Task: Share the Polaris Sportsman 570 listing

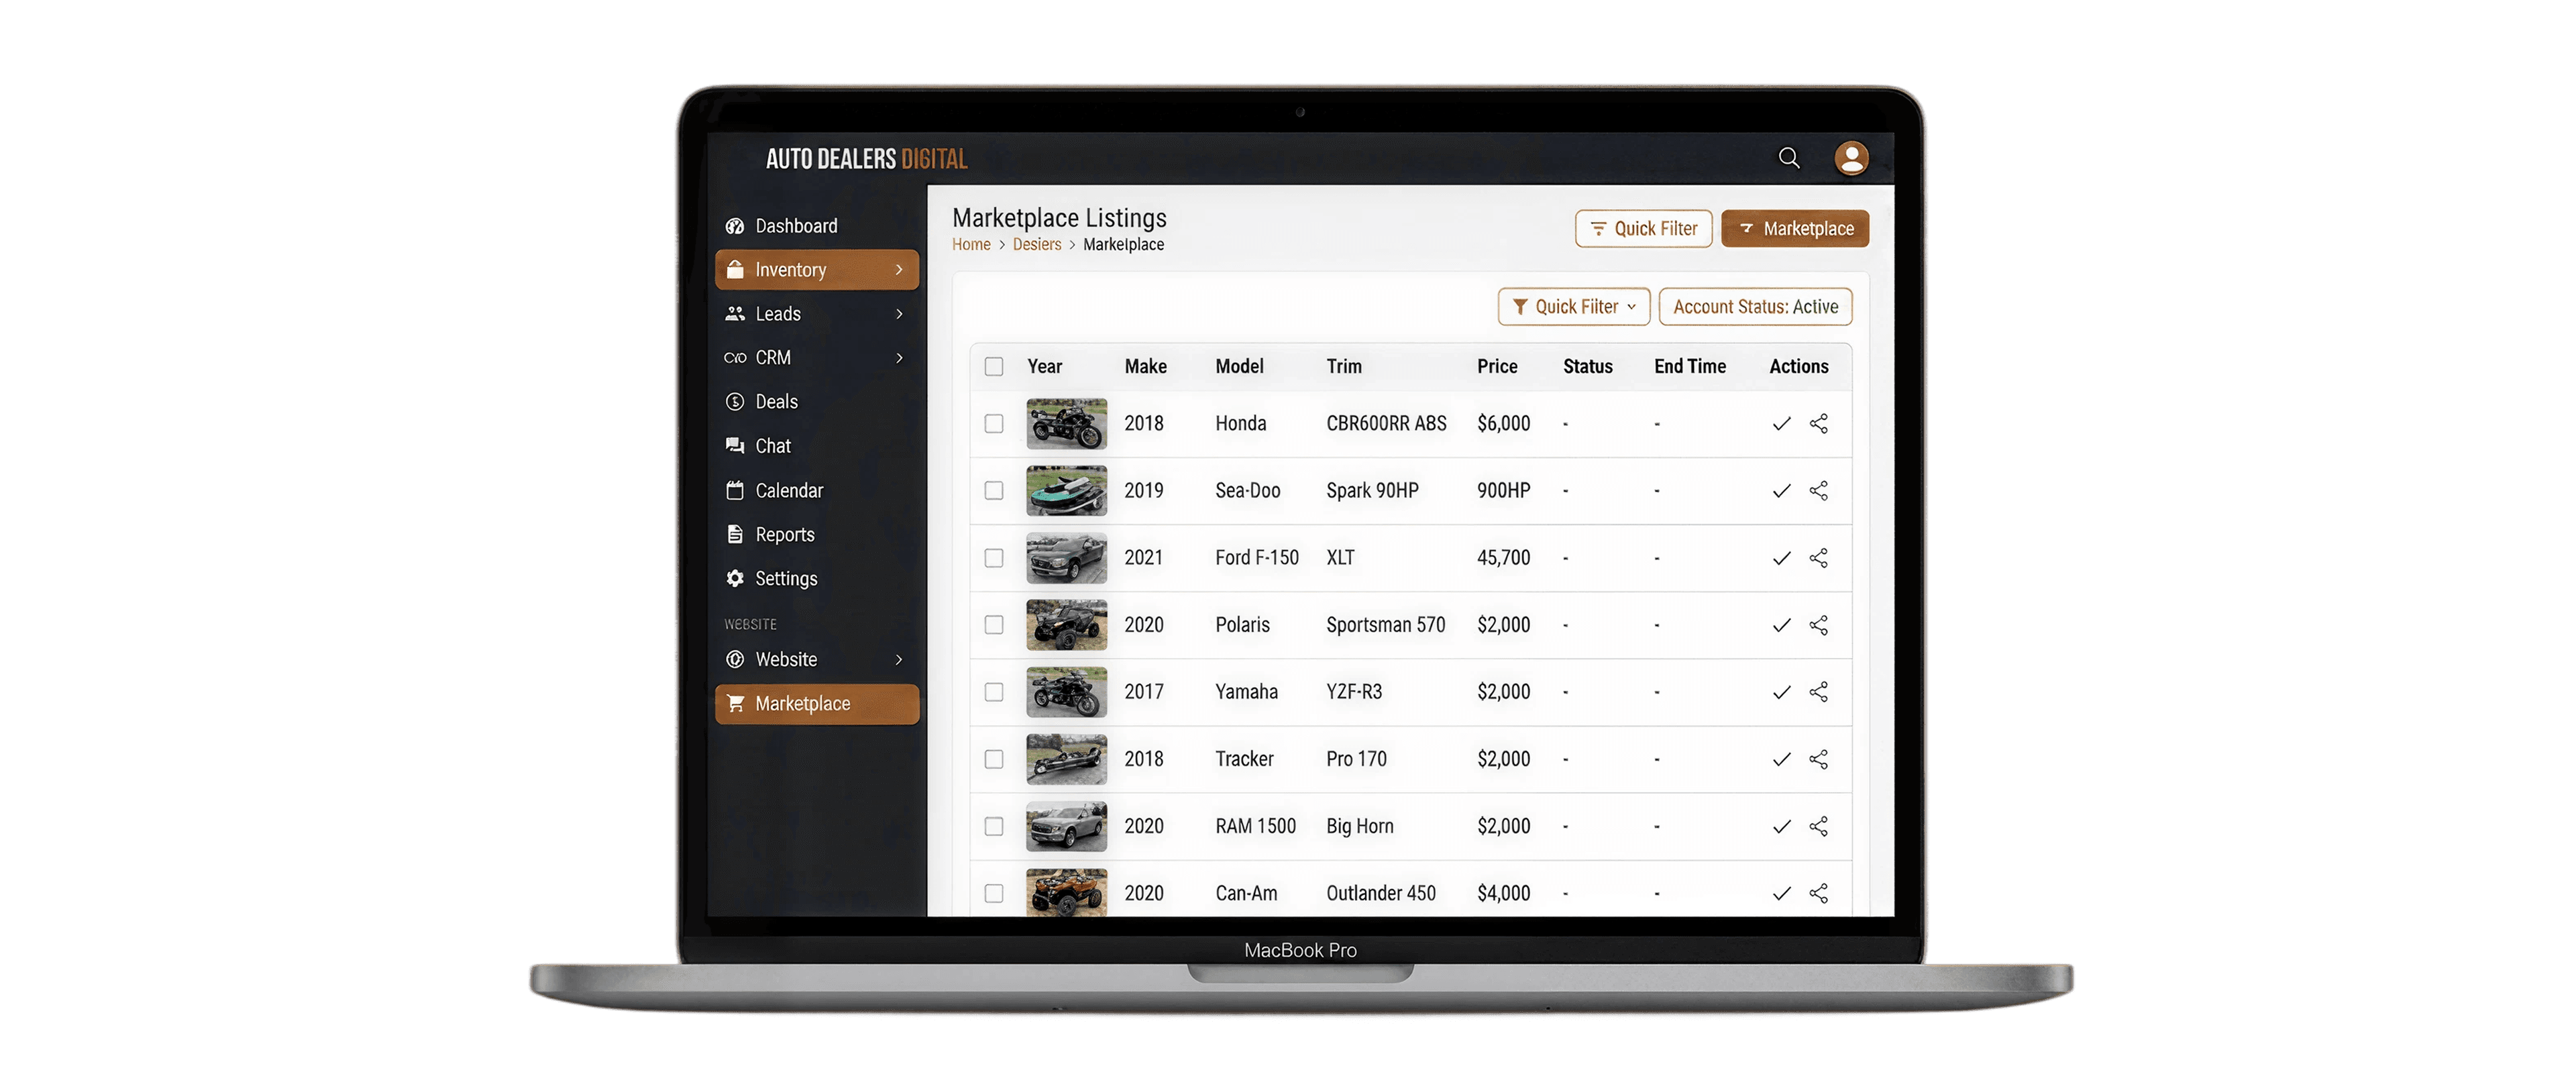Action: pos(1819,625)
